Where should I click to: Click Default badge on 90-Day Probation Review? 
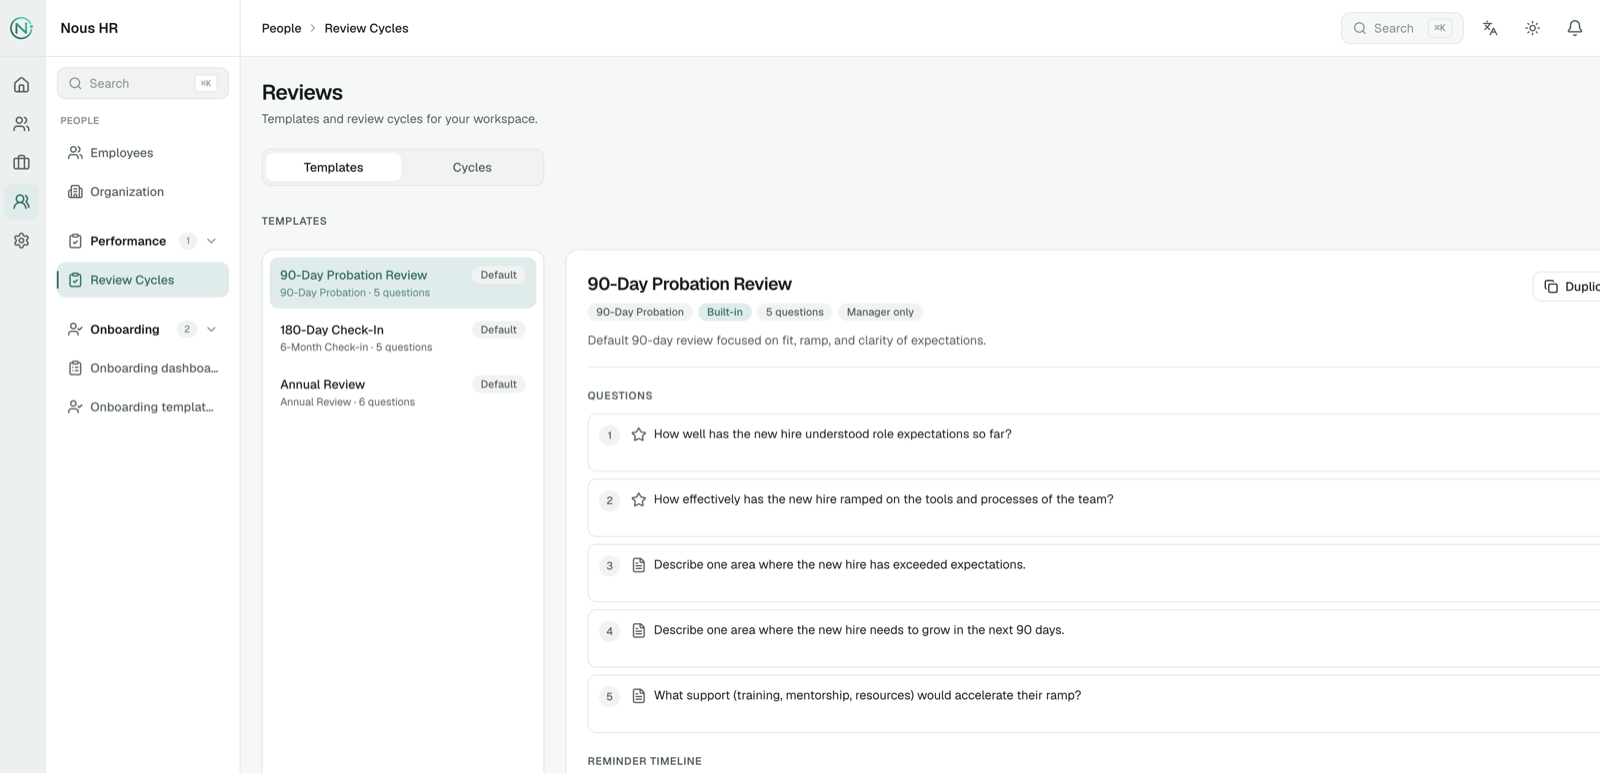pos(498,275)
